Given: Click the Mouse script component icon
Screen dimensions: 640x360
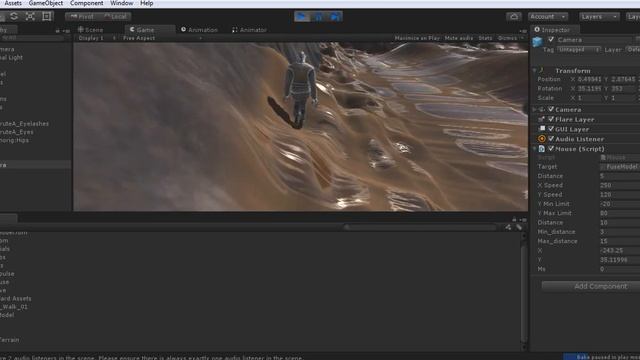Looking at the screenshot, I should pyautogui.click(x=542, y=149).
